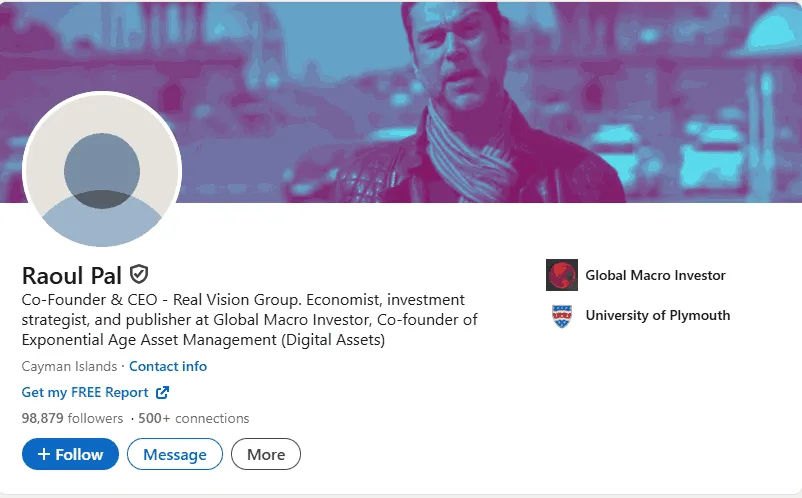Open the Global Macro Investor company name link
Viewport: 802px width, 498px height.
pyautogui.click(x=655, y=275)
